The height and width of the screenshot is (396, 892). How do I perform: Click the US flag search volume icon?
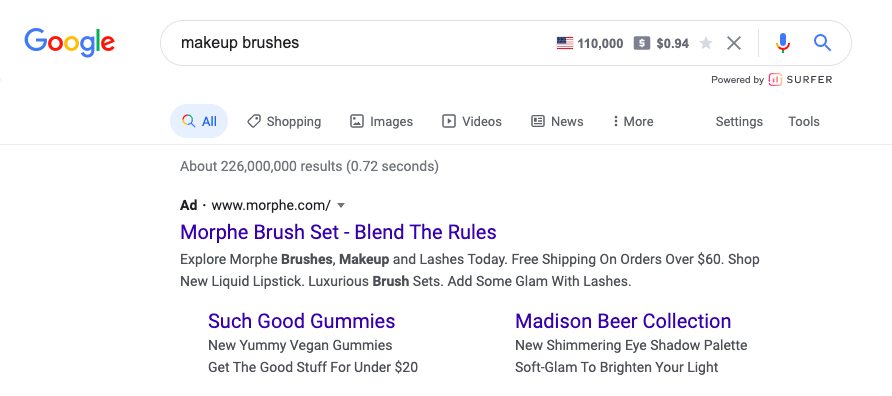click(x=564, y=43)
